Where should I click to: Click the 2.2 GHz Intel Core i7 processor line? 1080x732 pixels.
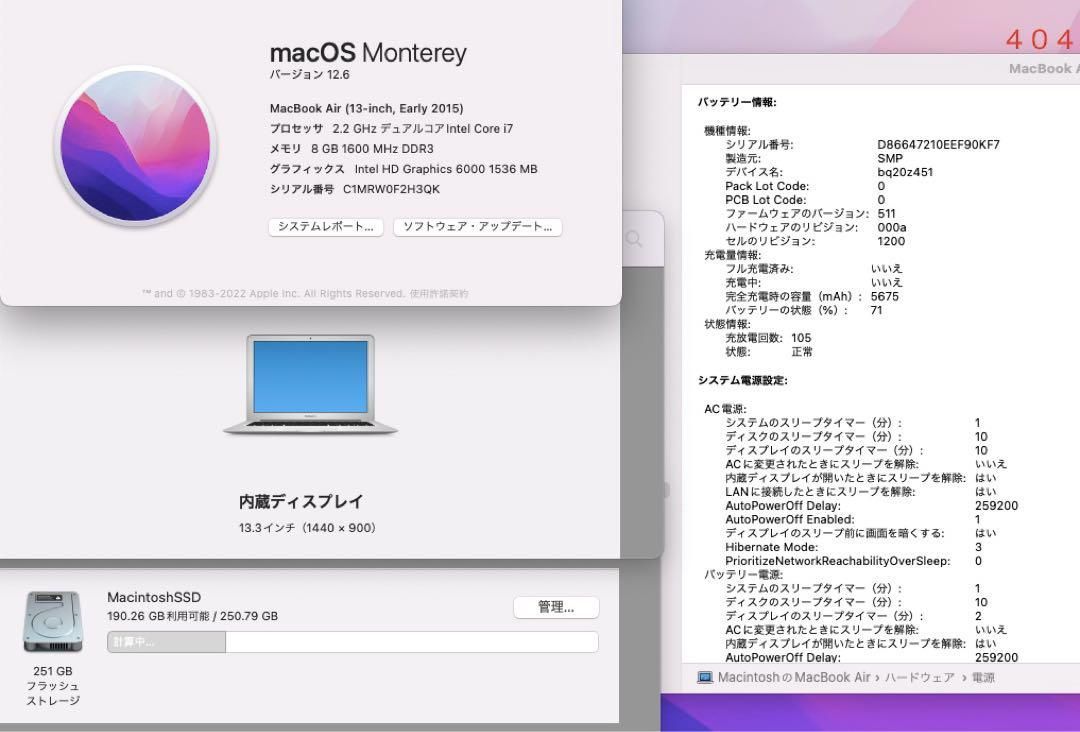(x=391, y=128)
